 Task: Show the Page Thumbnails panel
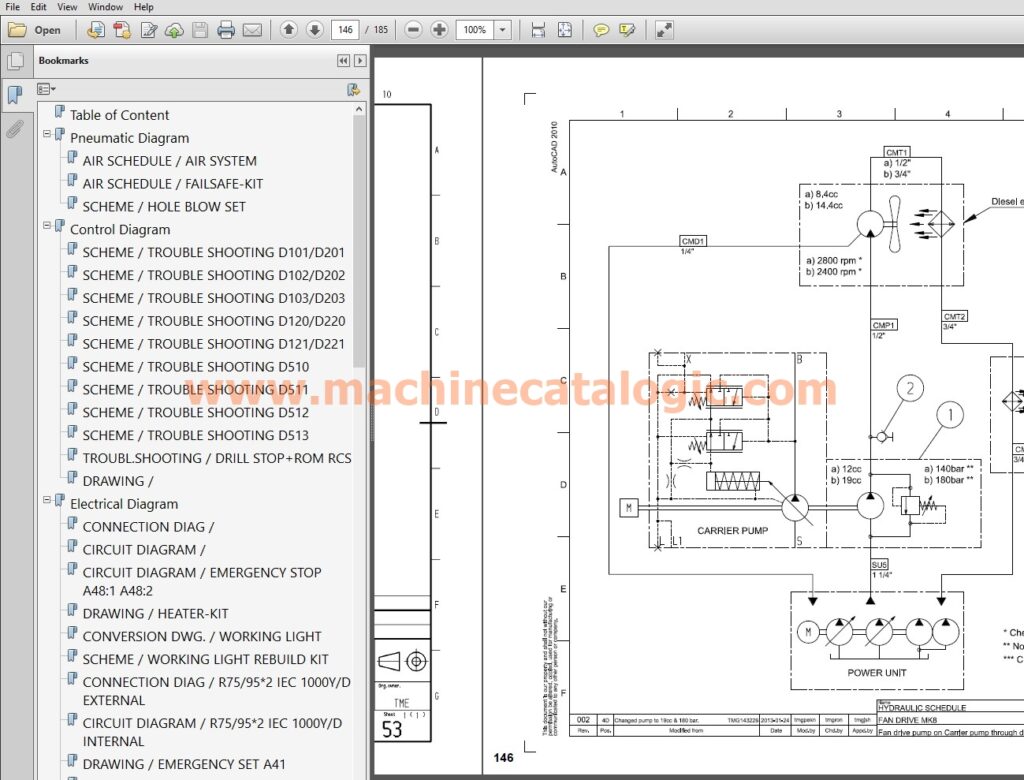point(16,60)
